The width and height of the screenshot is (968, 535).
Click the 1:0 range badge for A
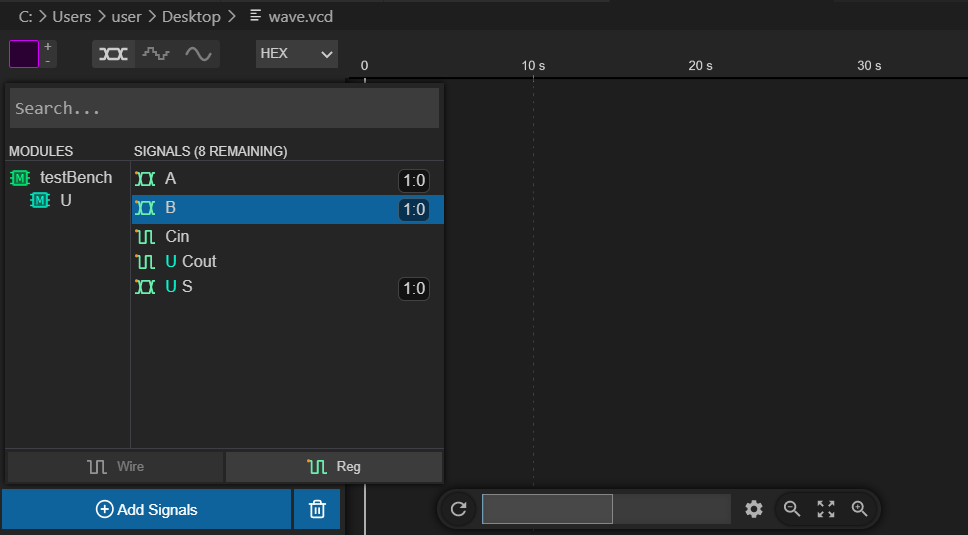[414, 181]
